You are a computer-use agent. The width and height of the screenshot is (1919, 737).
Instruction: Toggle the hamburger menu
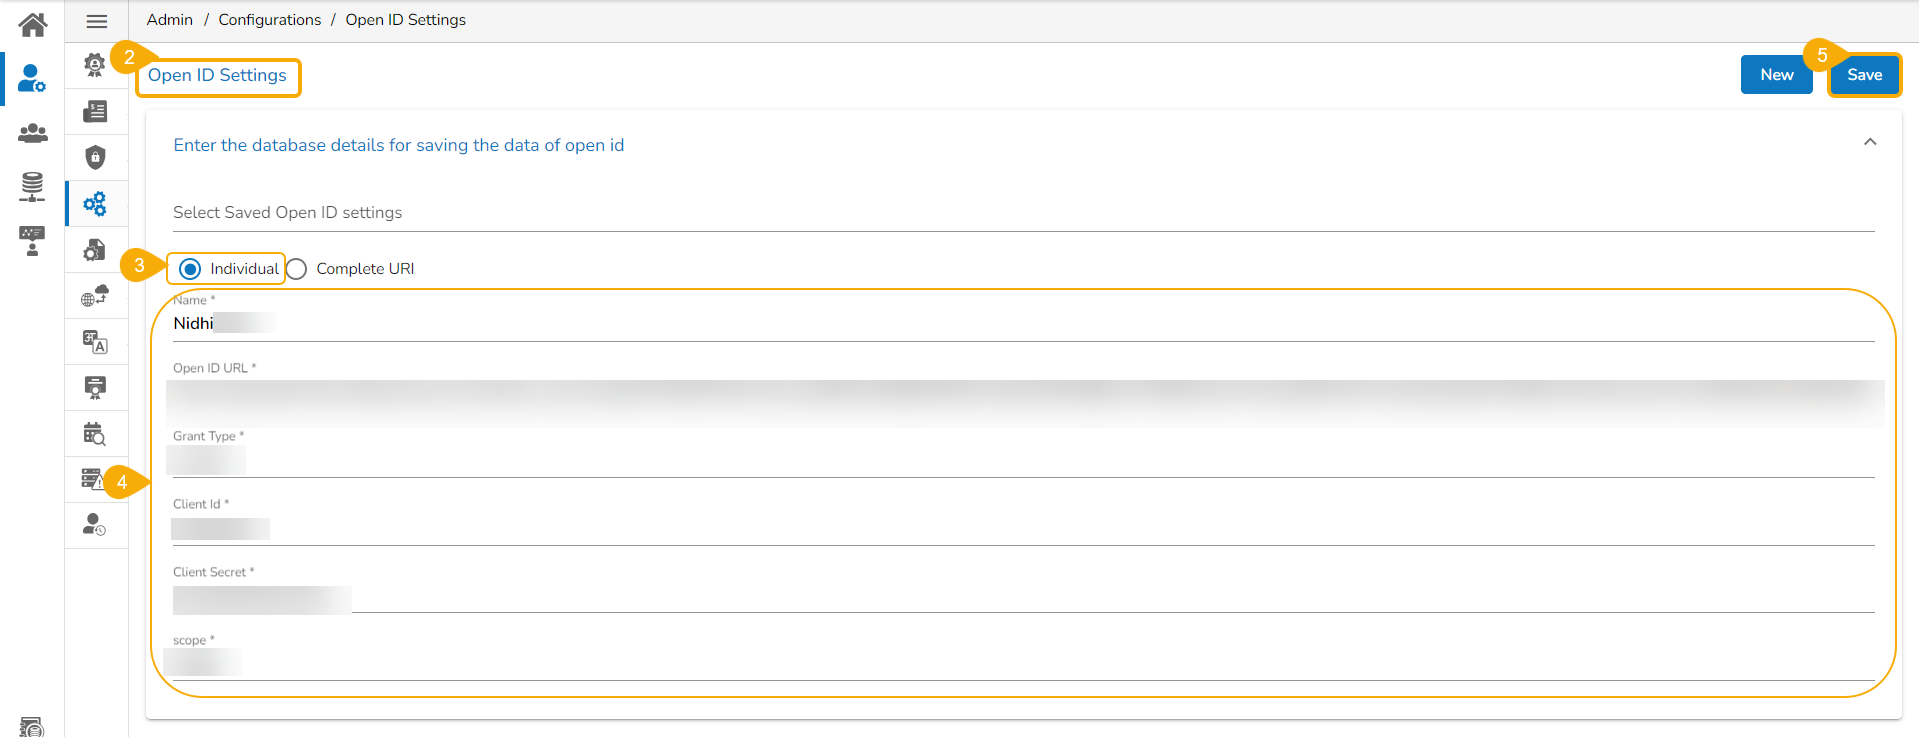[97, 21]
